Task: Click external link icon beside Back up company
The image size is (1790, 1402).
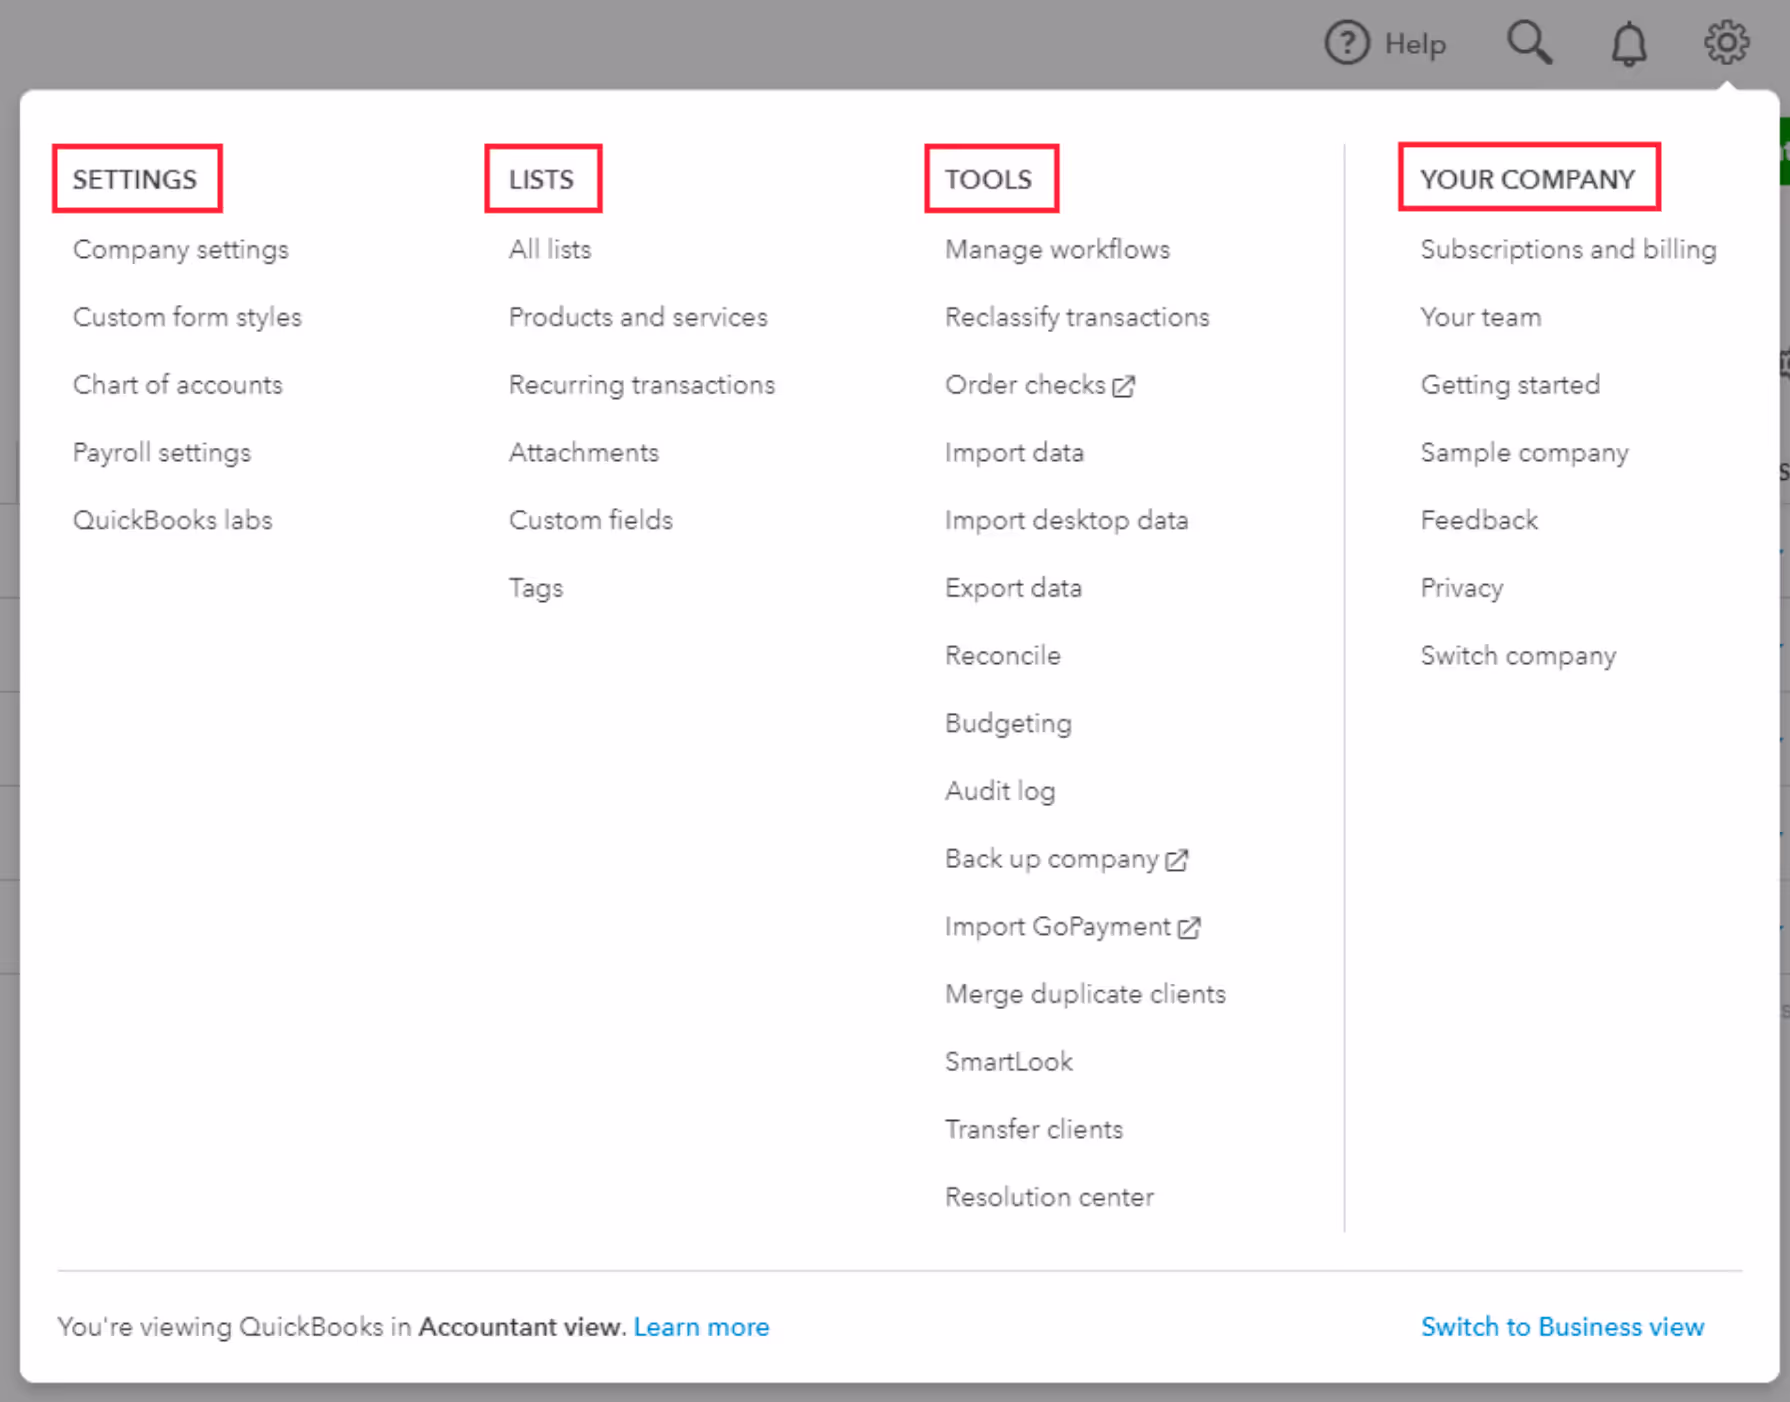Action: coord(1177,860)
